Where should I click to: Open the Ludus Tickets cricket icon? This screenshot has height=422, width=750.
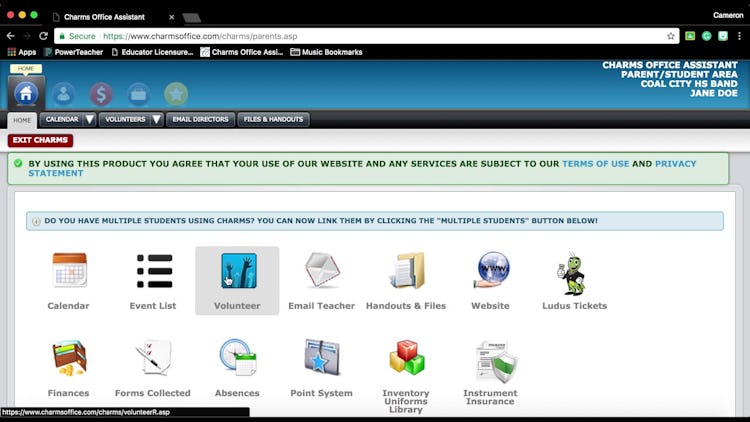(x=573, y=273)
